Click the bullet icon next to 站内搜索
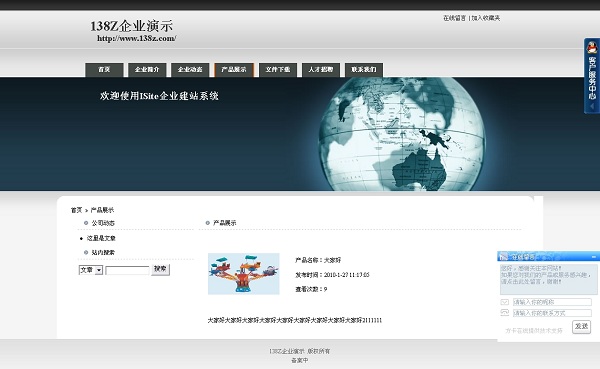 (86, 252)
